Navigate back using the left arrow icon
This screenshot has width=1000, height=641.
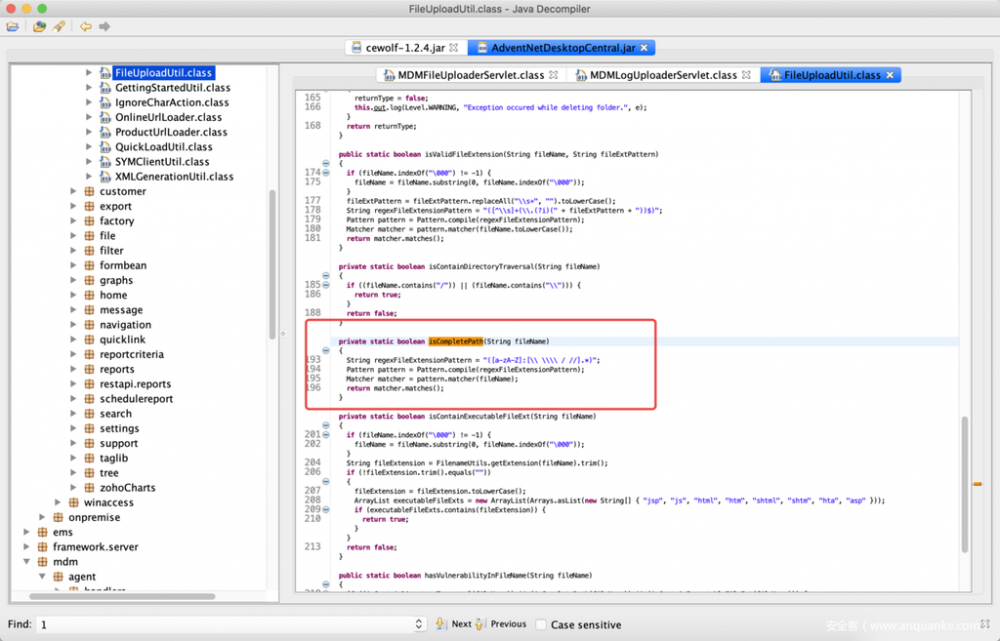click(84, 27)
